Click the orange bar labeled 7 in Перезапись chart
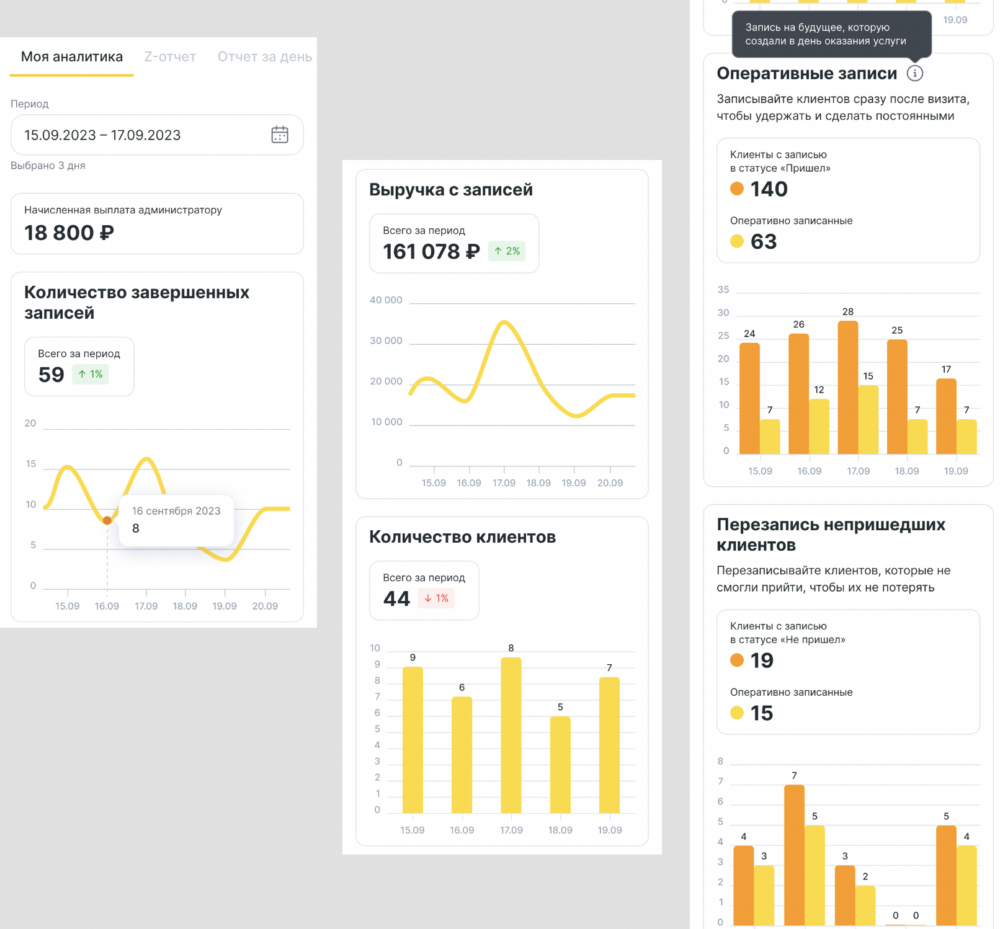 (794, 855)
